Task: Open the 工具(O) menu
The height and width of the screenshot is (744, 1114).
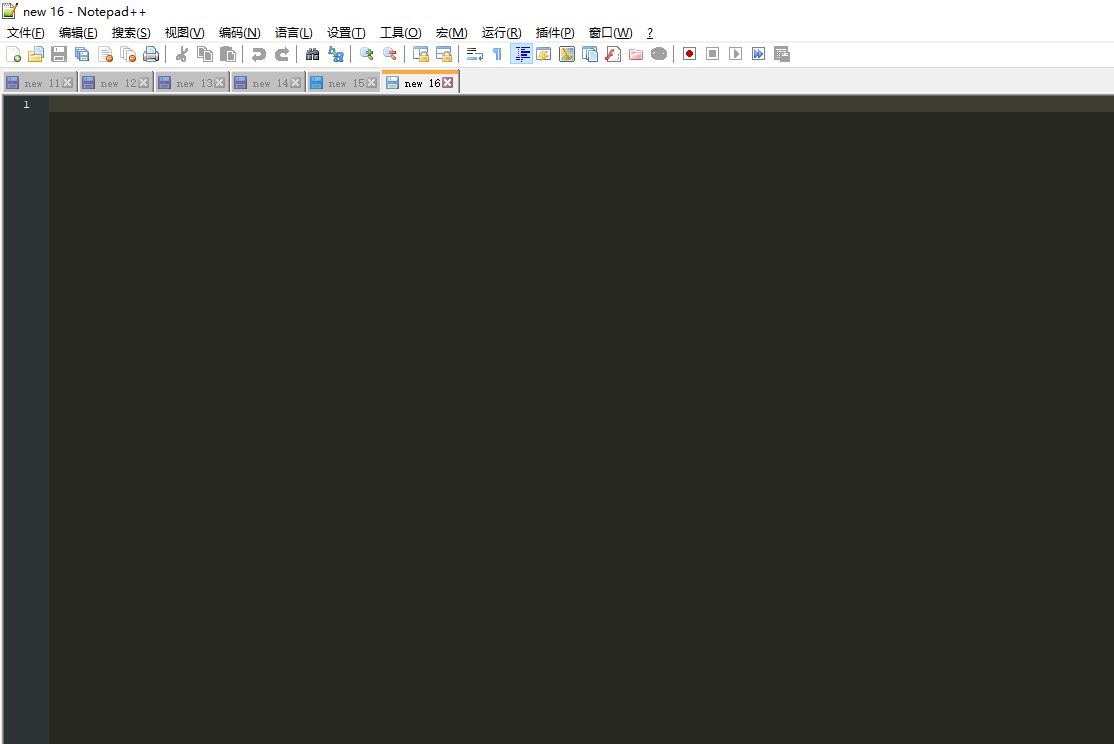Action: [401, 33]
